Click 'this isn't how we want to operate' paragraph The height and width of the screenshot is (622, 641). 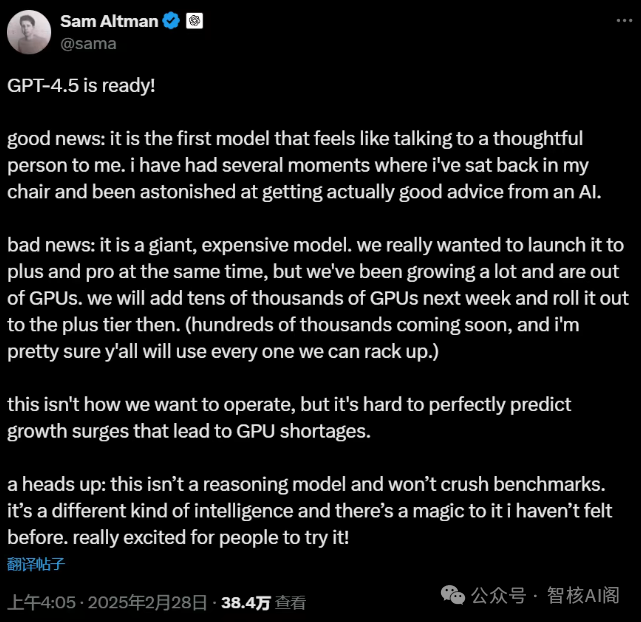[x=288, y=418]
